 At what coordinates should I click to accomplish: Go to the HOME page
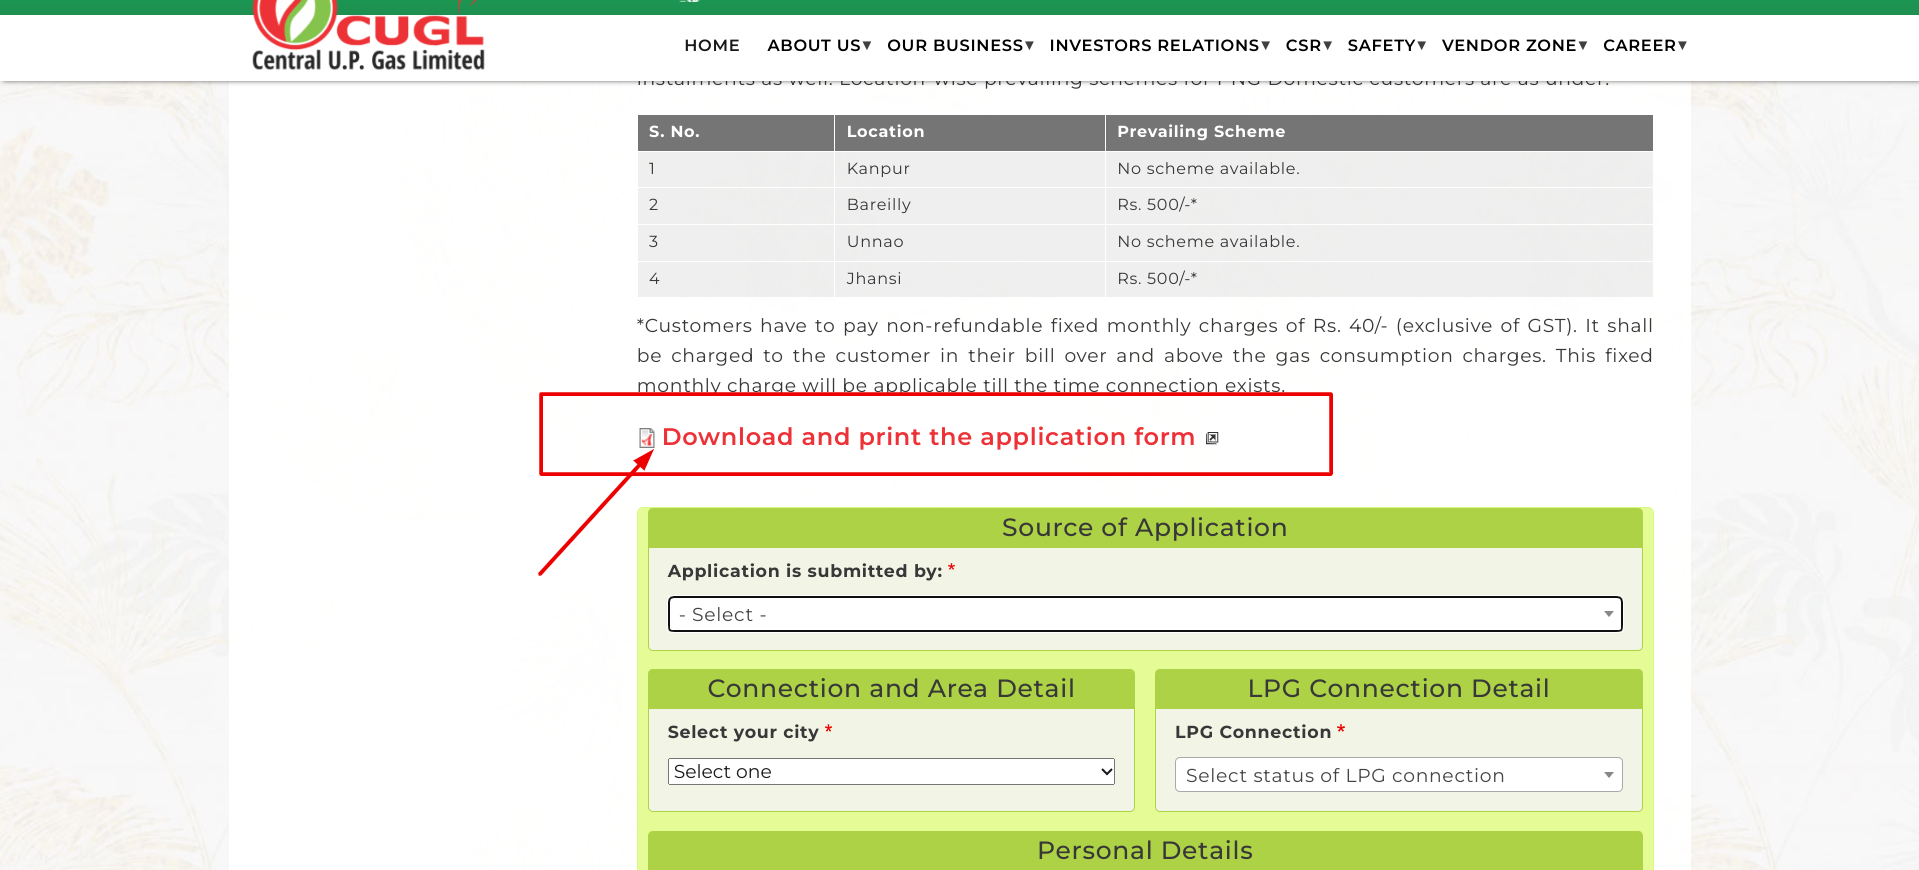pos(711,45)
